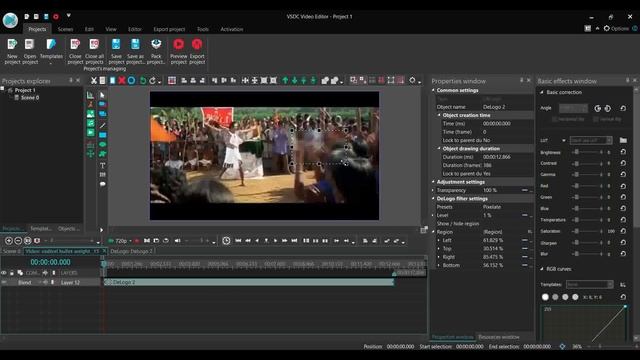Zoom in timeline with plus icon
This screenshot has height=360, width=640.
(9, 241)
